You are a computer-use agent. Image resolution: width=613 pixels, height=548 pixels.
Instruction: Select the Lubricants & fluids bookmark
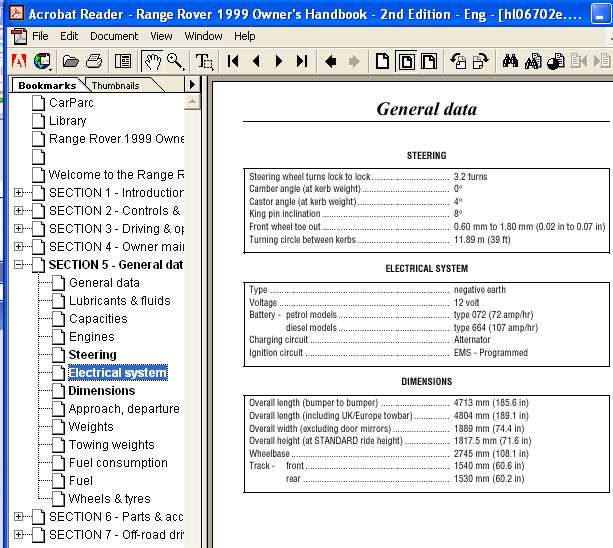pos(120,301)
